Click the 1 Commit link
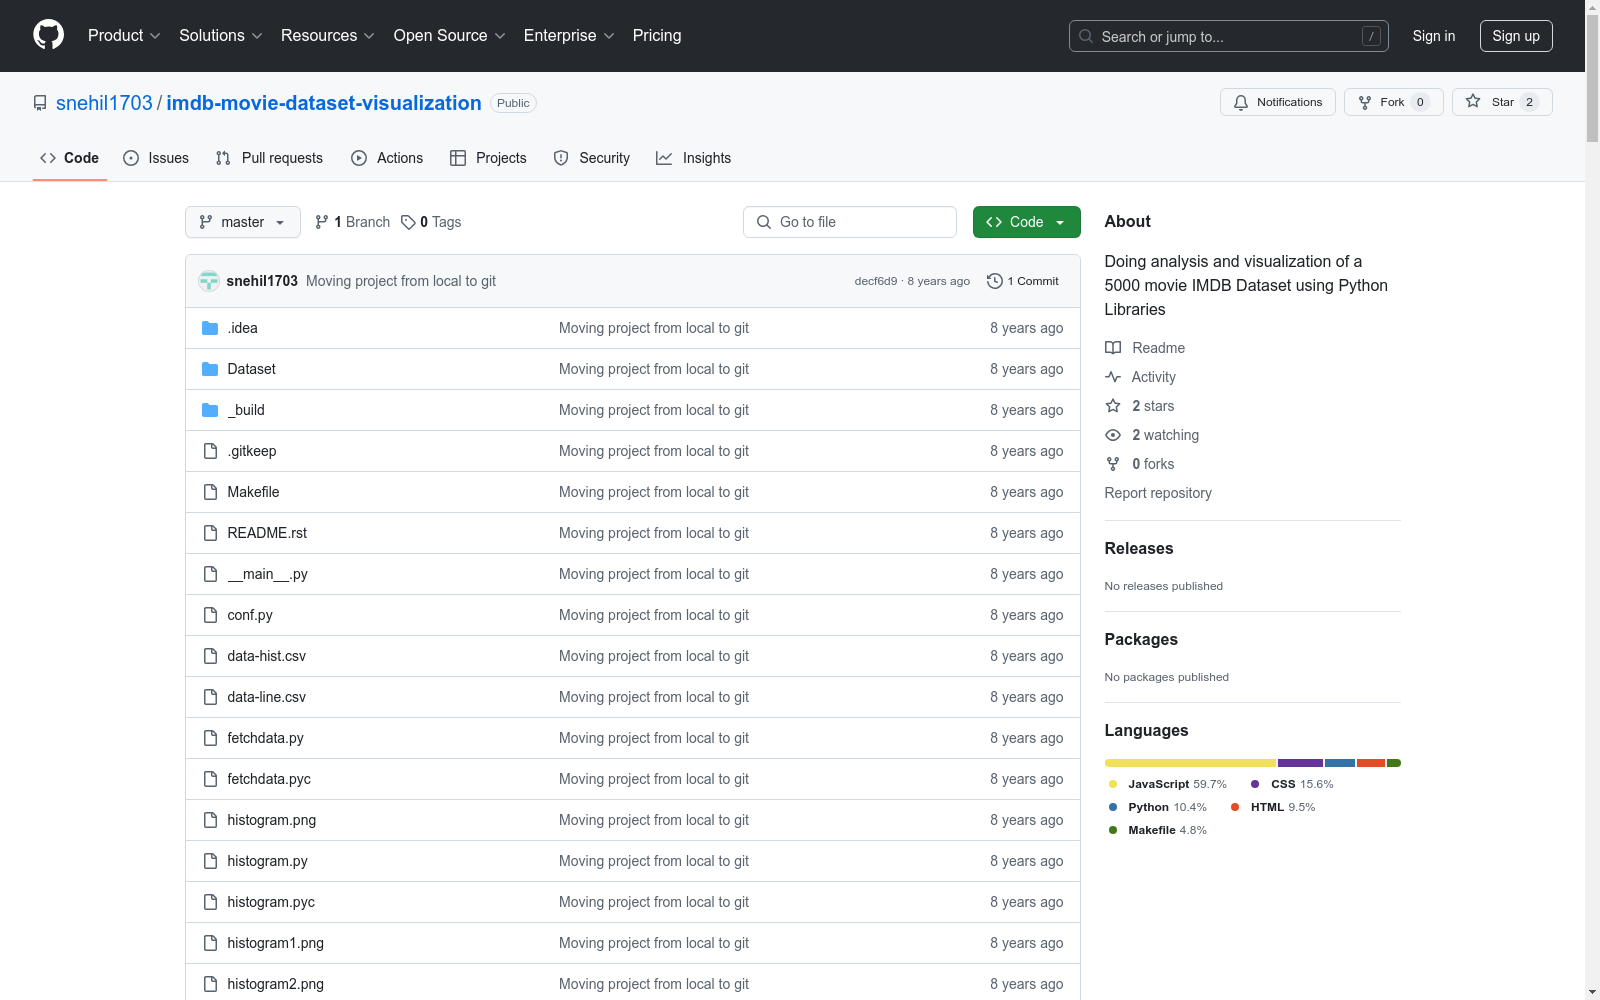Screen dimensions: 1600x1000 (x=1023, y=281)
